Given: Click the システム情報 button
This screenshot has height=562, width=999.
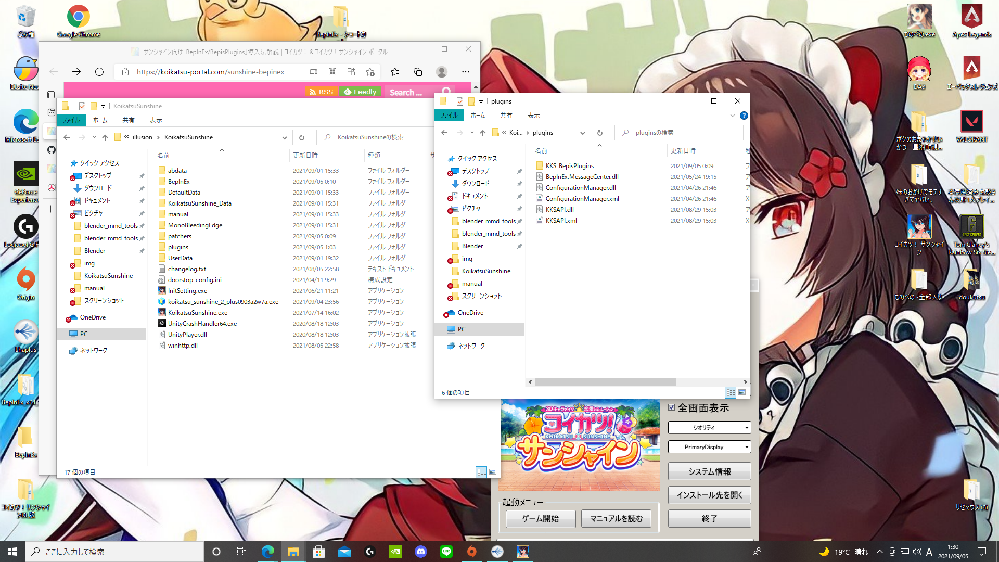Looking at the screenshot, I should point(709,472).
